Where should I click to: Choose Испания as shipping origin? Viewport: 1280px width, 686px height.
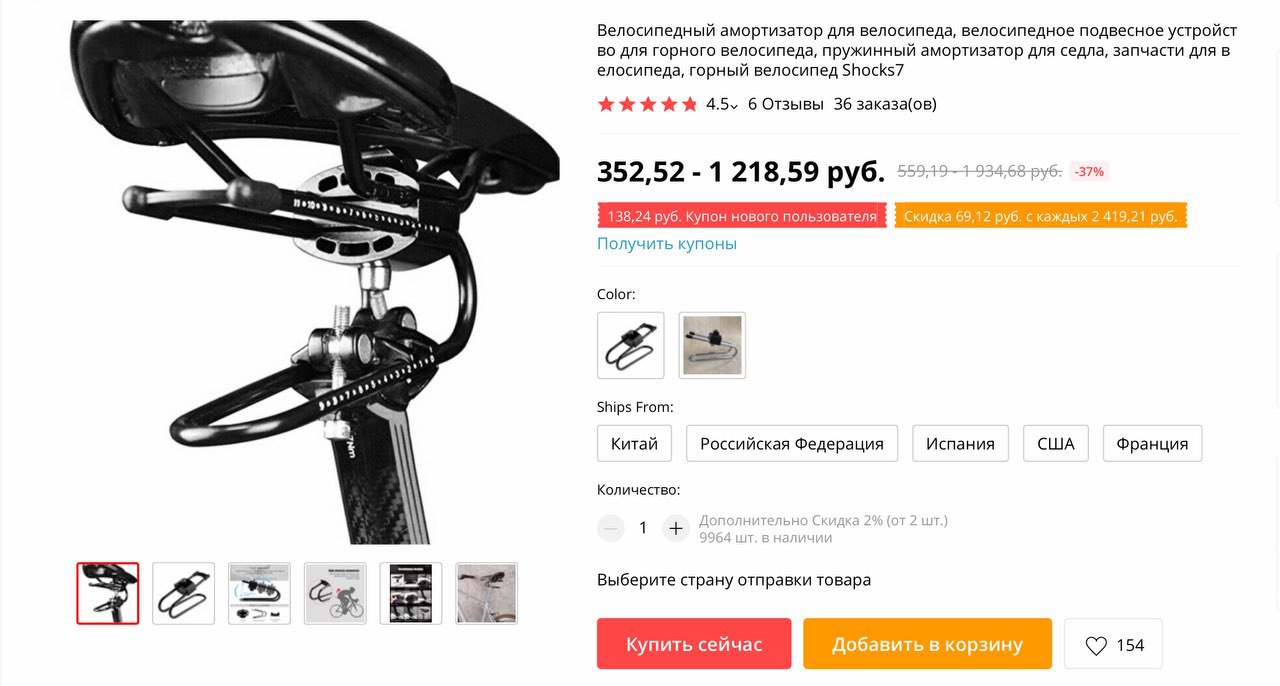pos(960,443)
